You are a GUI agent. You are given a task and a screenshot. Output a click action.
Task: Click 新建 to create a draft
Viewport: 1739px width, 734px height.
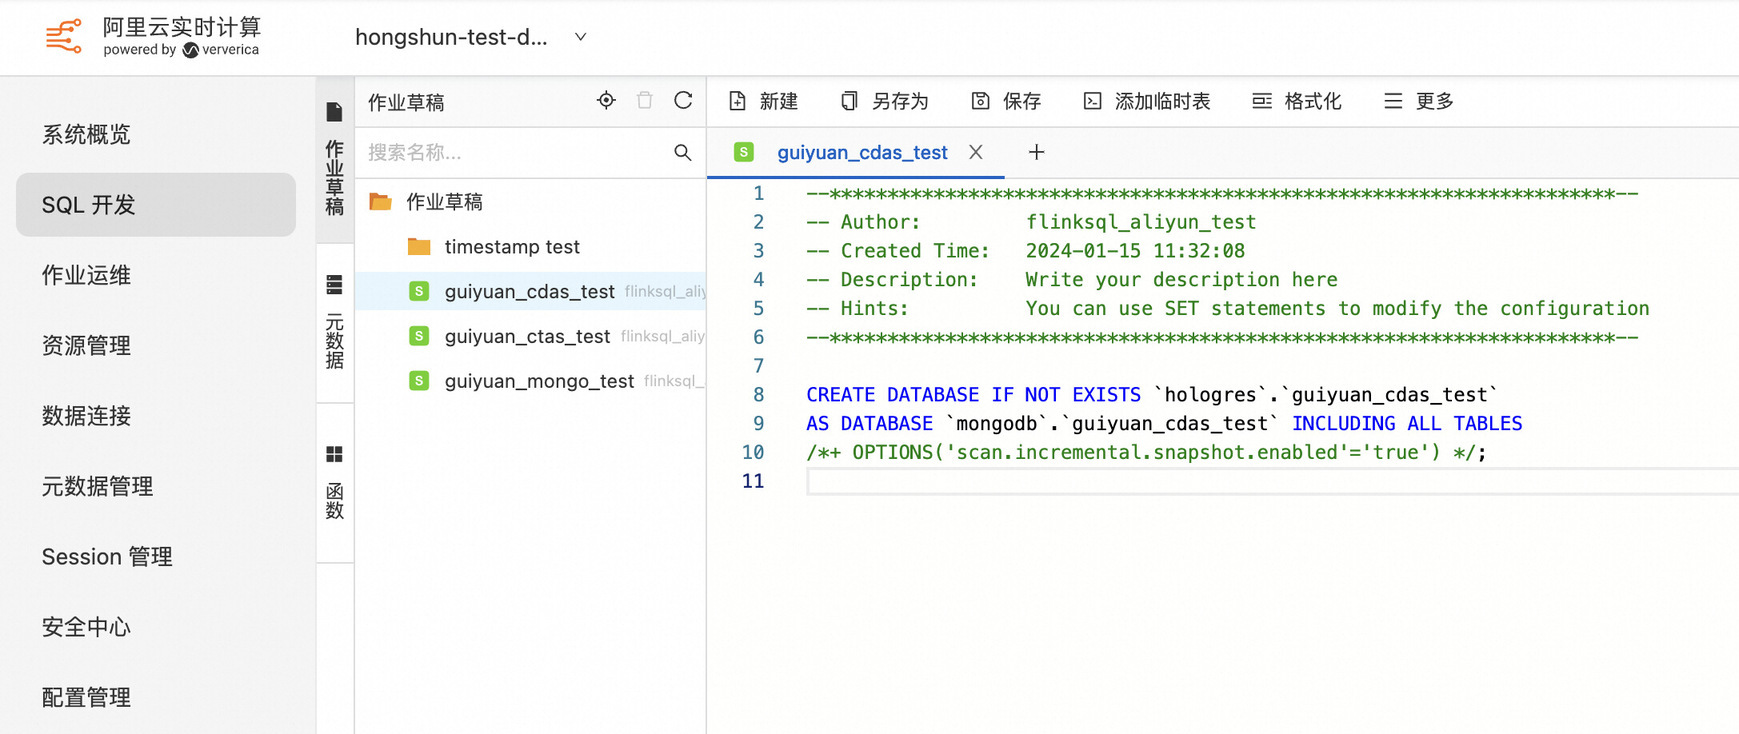[763, 101]
